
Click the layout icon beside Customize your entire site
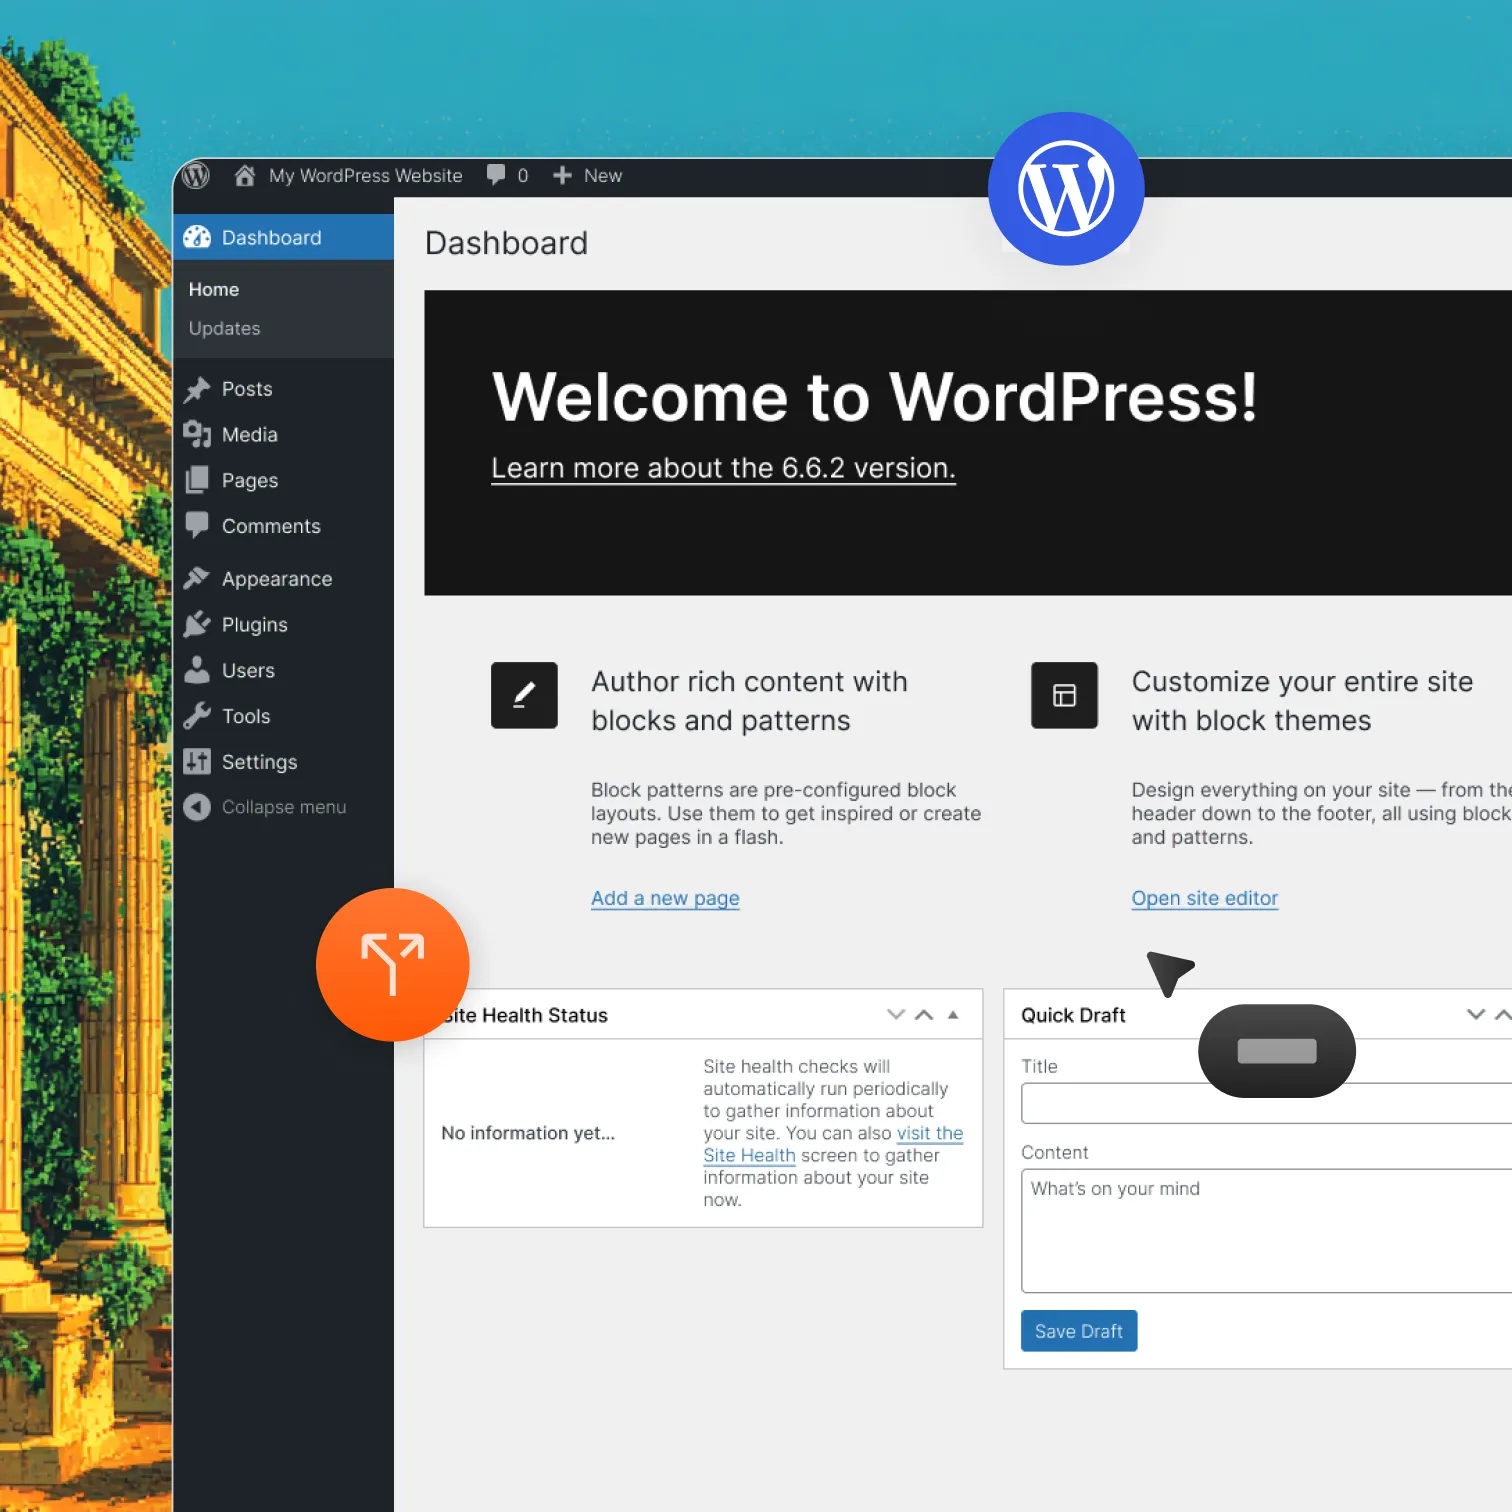tap(1064, 695)
